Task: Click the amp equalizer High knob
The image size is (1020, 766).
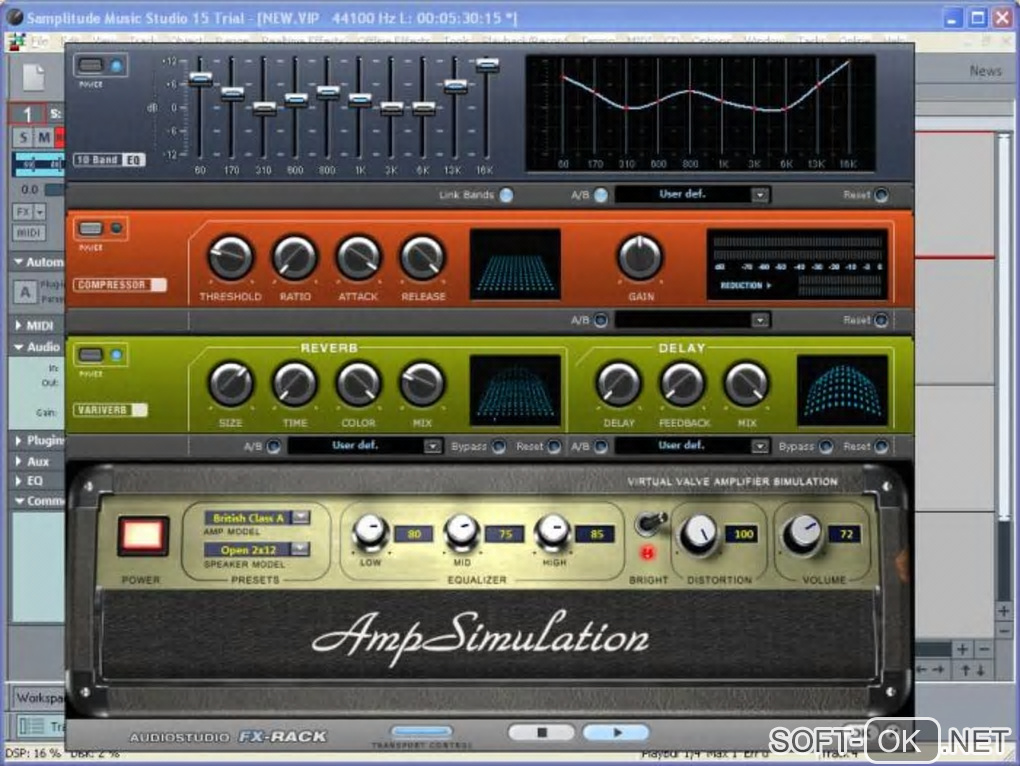Action: [552, 532]
